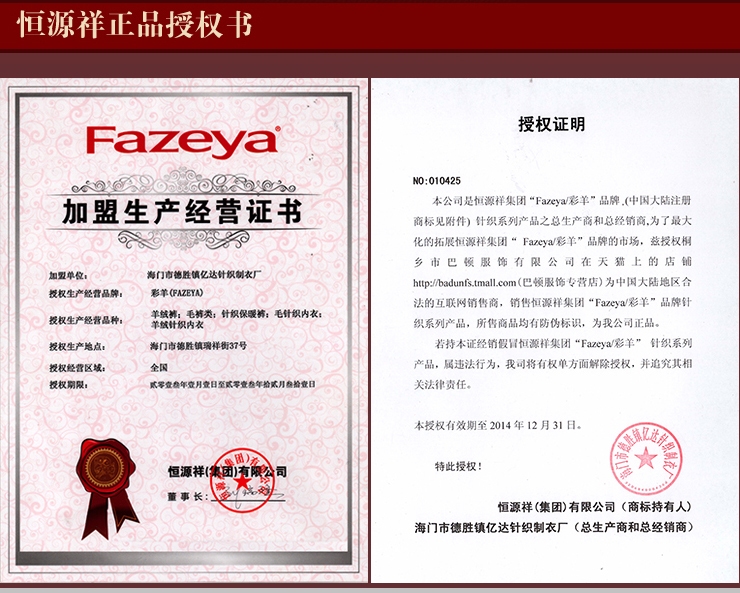Click the round red stamp over 恒源祥(集团)有限公司

point(242,481)
